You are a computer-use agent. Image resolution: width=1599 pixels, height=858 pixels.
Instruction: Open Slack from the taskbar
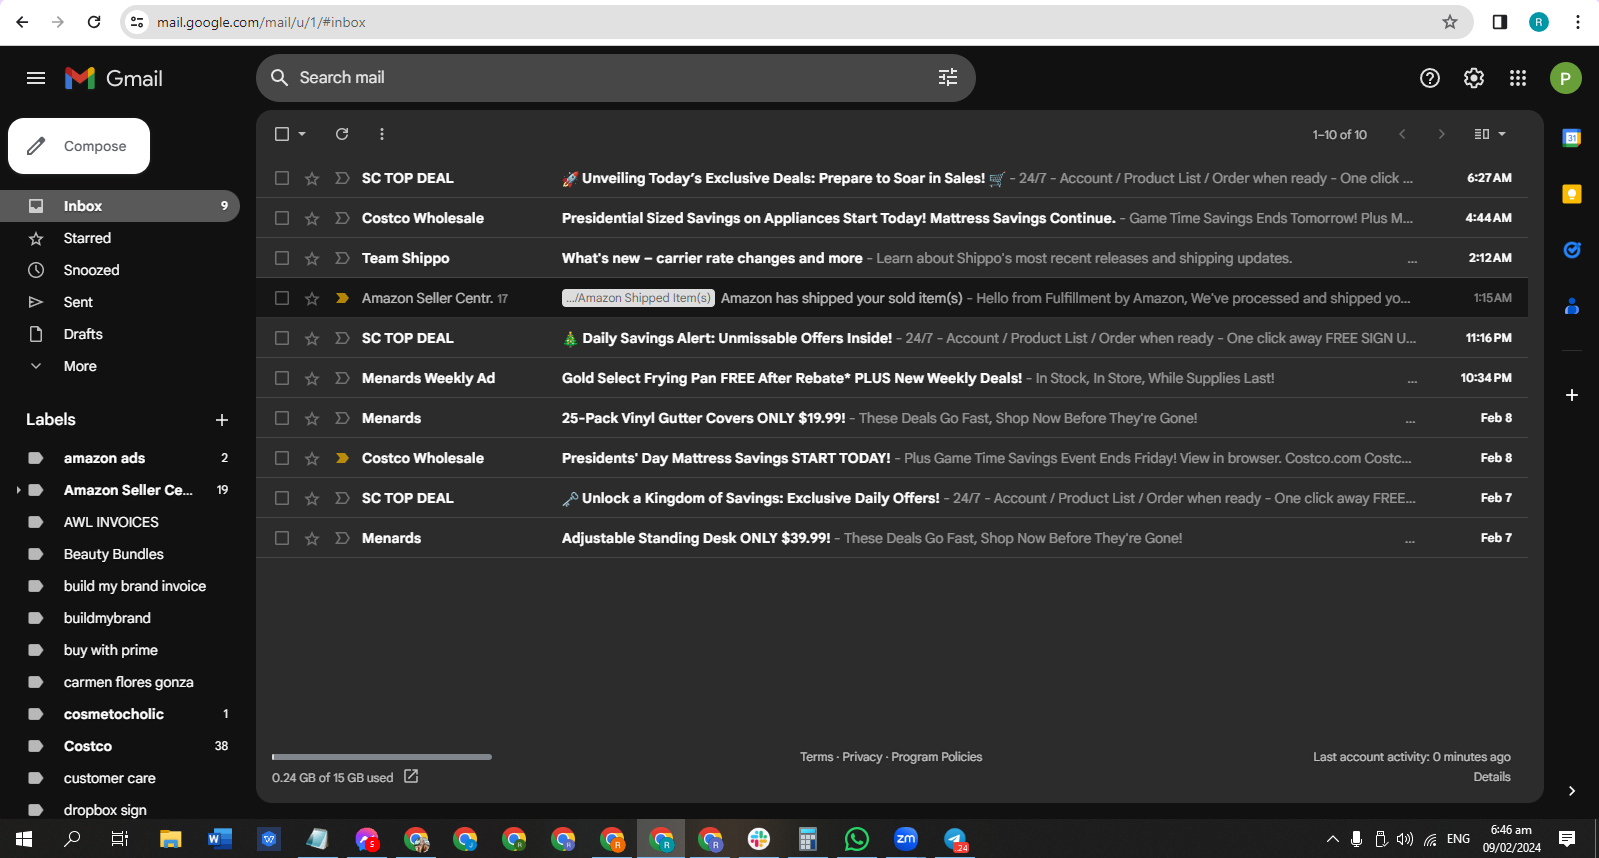click(759, 839)
